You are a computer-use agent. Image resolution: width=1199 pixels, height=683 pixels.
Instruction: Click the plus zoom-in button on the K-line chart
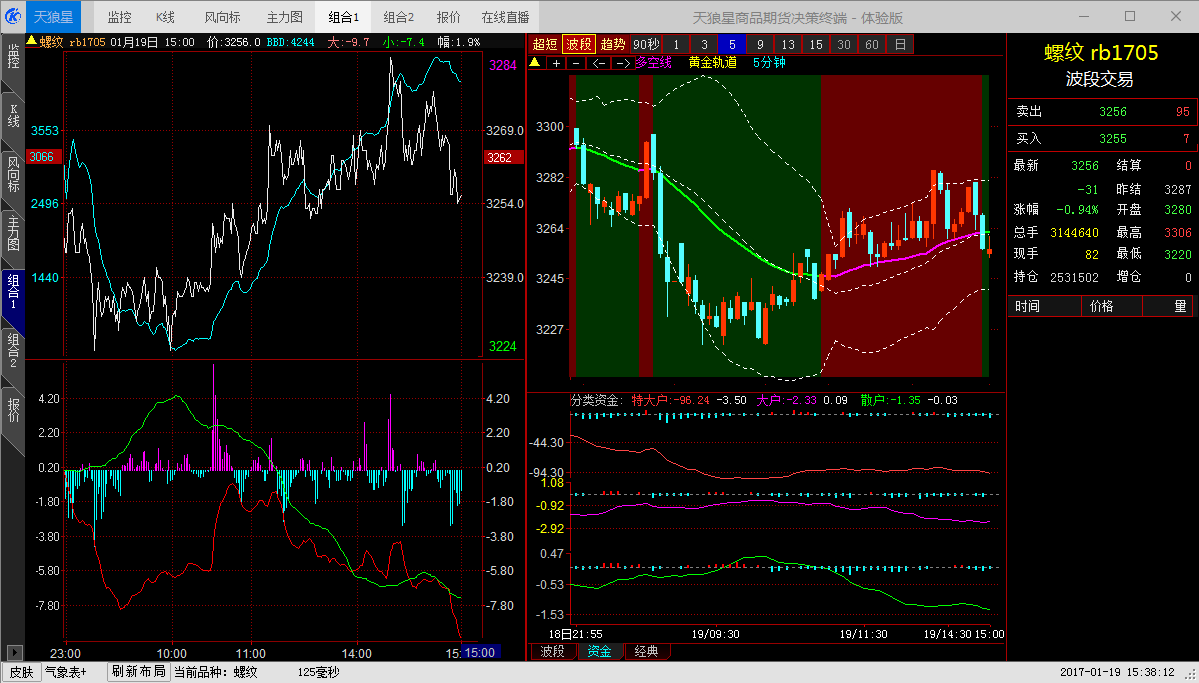coord(557,63)
